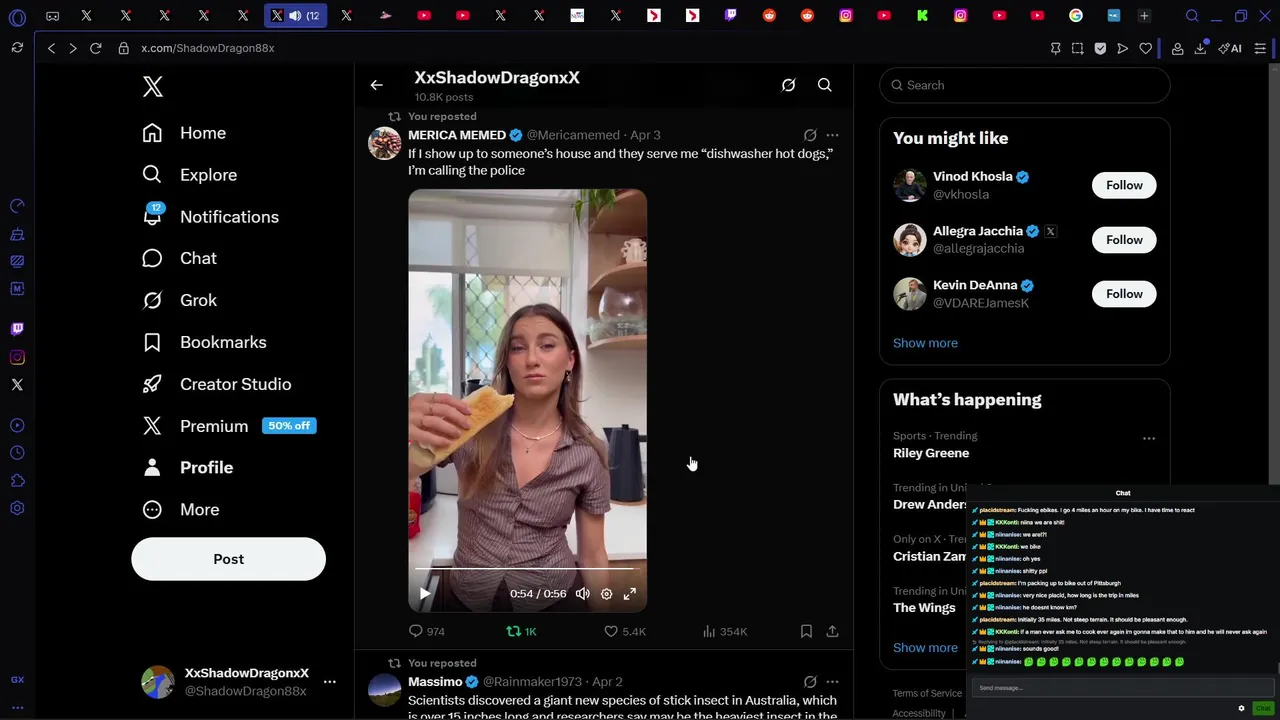Open Grok from the X sidebar

[x=179, y=300]
